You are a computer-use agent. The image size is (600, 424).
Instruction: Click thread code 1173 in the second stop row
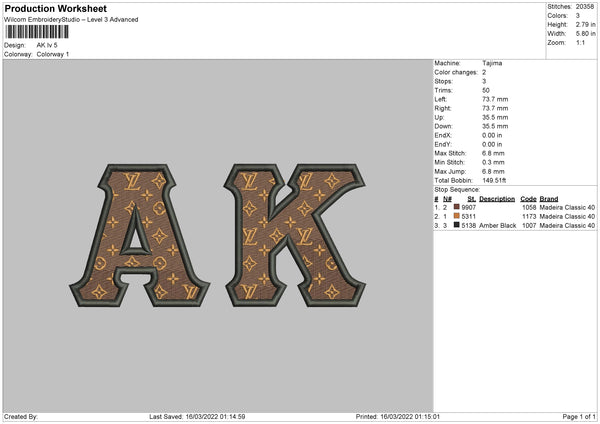point(529,217)
